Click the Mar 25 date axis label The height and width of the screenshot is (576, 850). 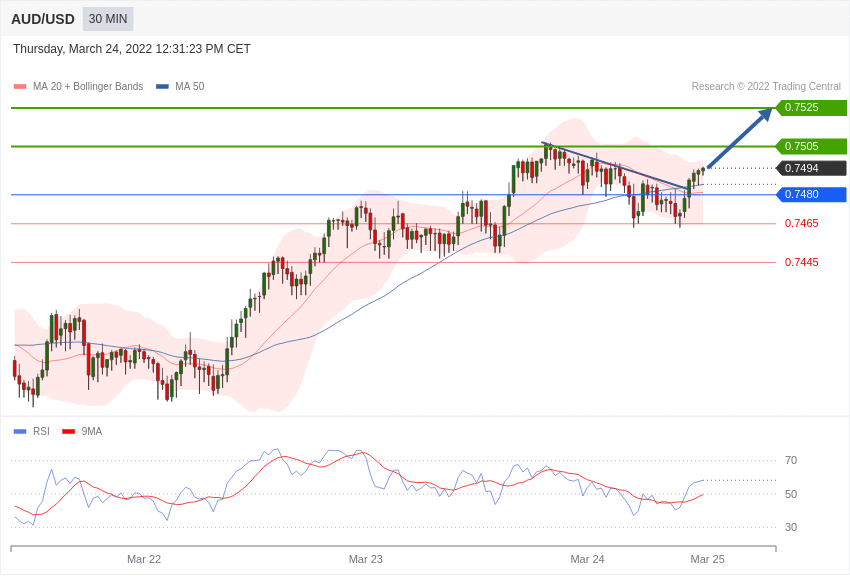(x=707, y=559)
